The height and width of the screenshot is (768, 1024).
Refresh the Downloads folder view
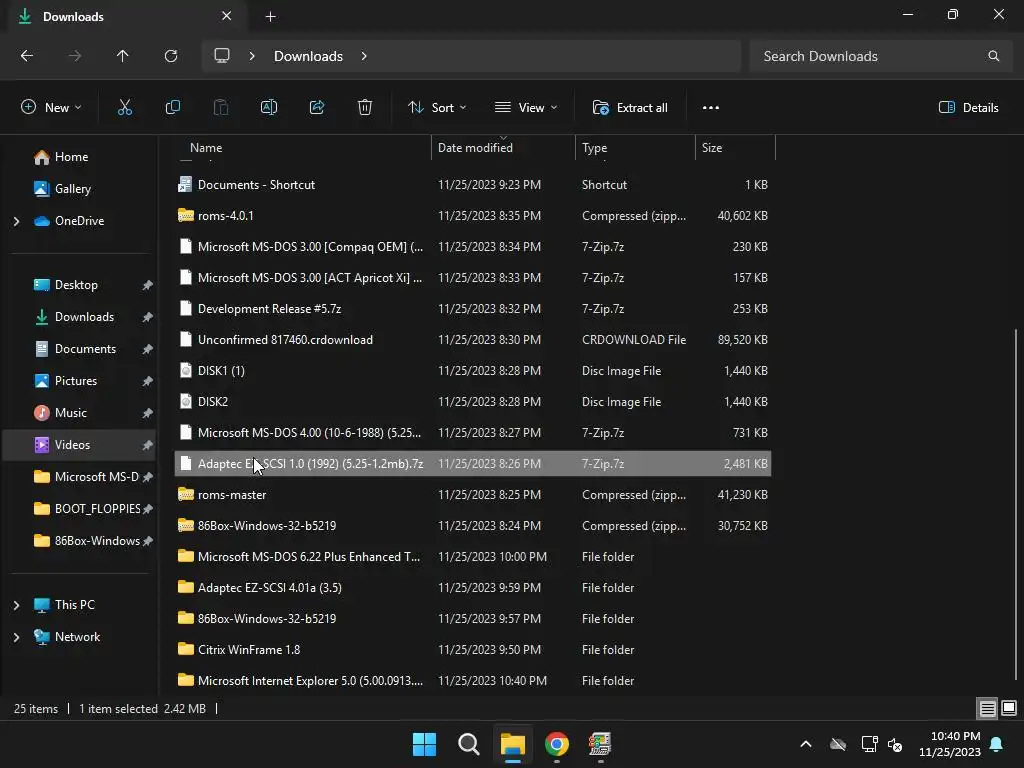(171, 56)
